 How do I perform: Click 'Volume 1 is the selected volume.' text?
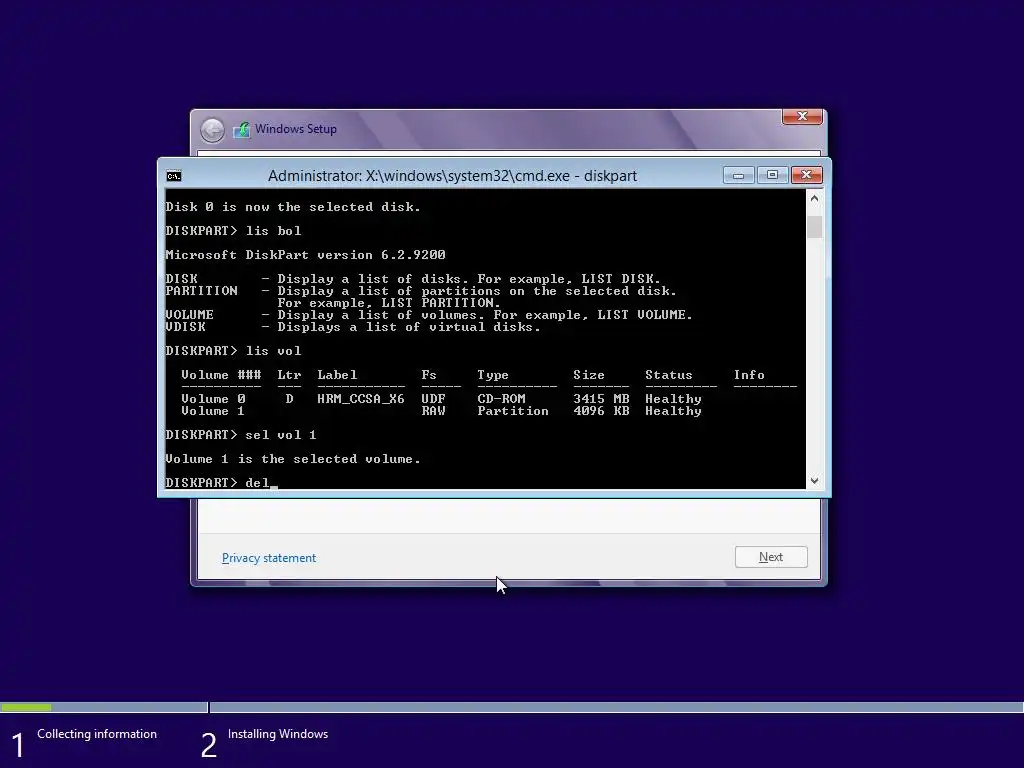pos(293,459)
